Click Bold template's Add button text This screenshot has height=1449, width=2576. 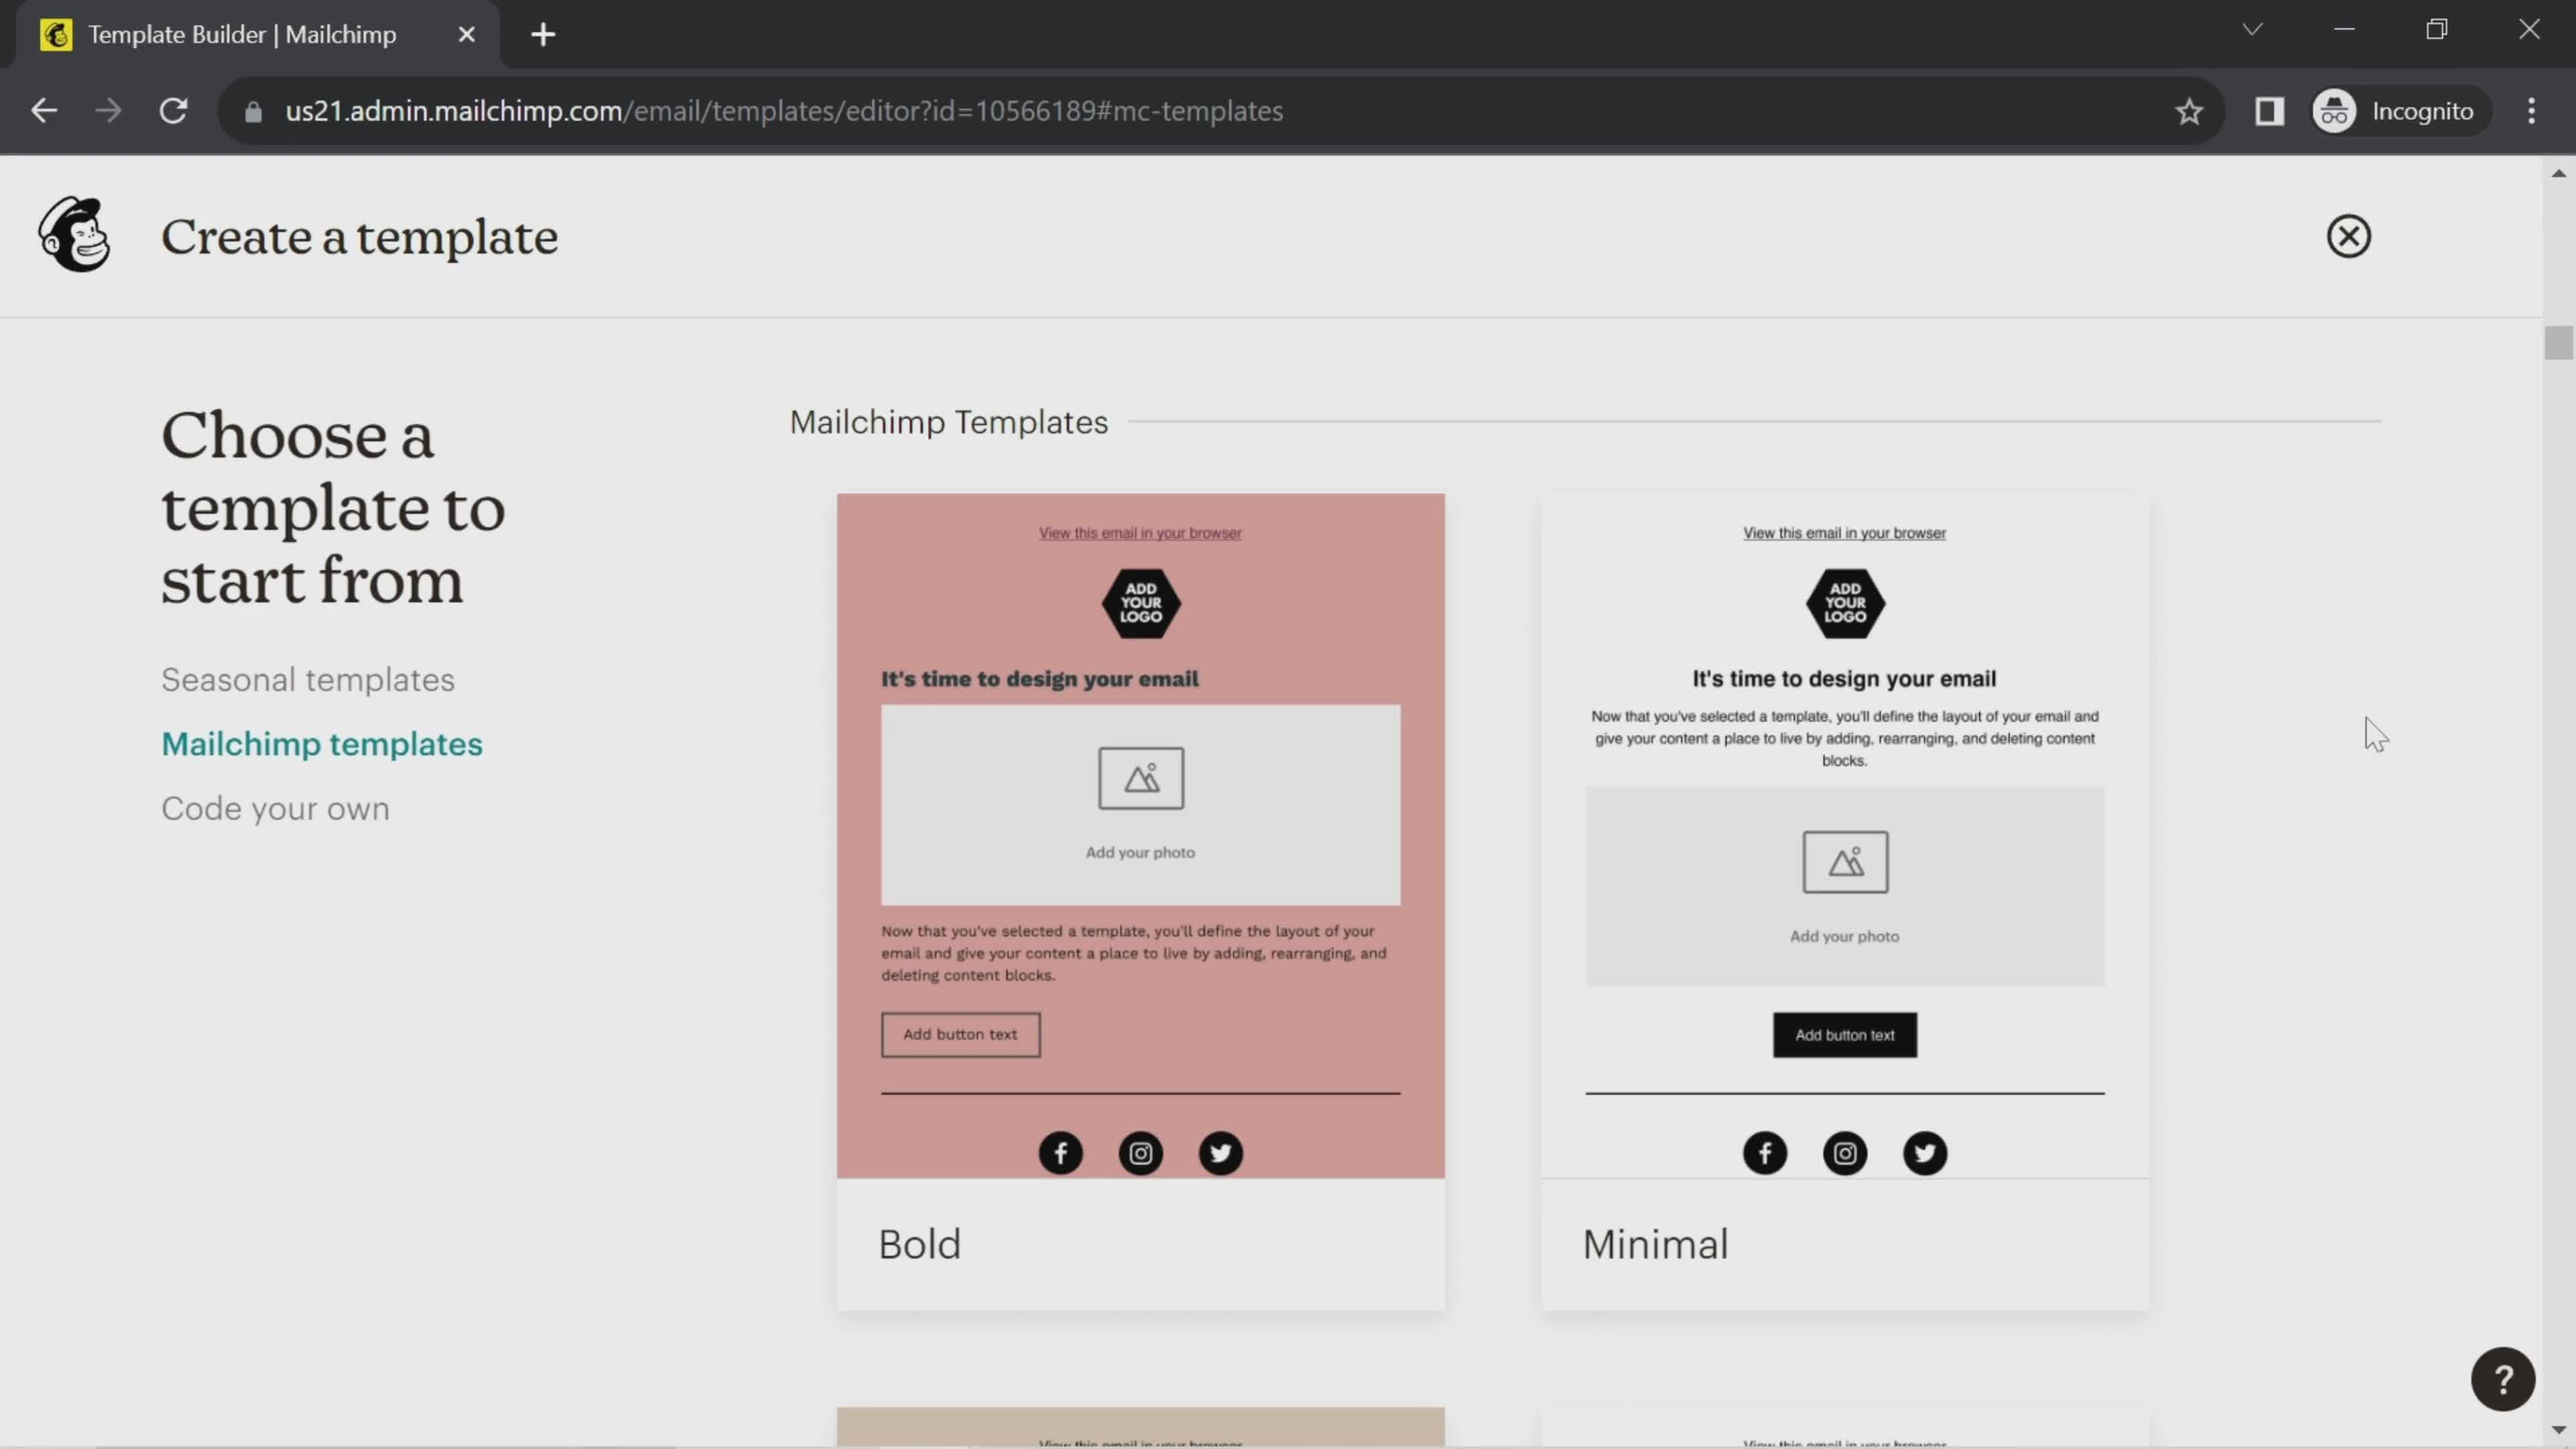[x=960, y=1035]
